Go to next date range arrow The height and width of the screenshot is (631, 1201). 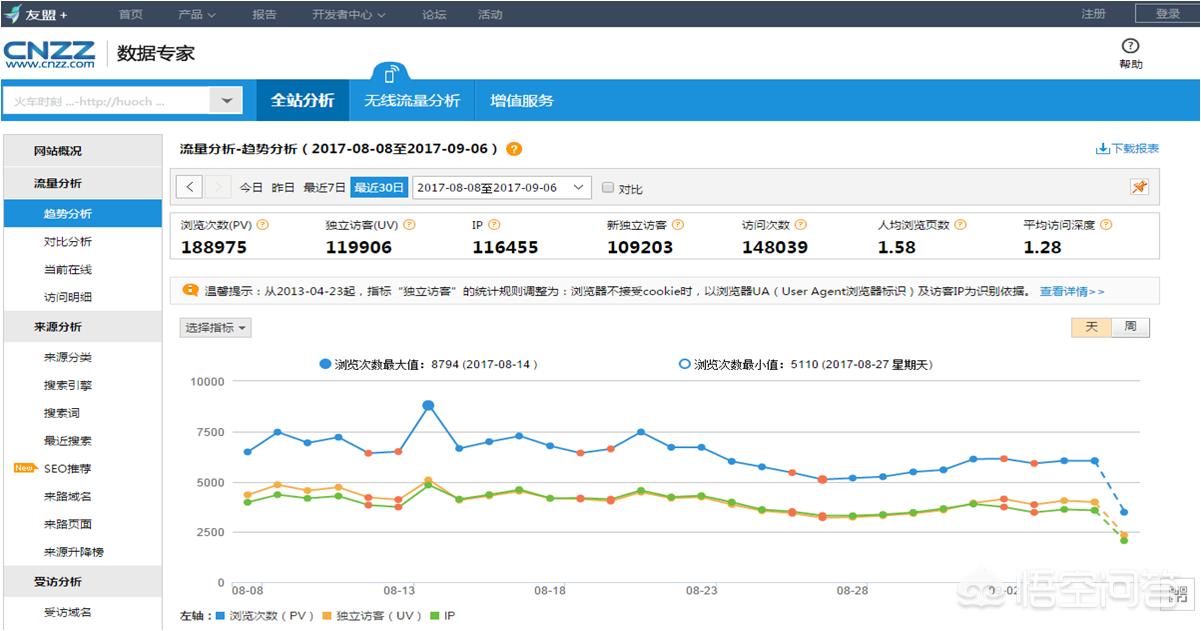pos(219,187)
